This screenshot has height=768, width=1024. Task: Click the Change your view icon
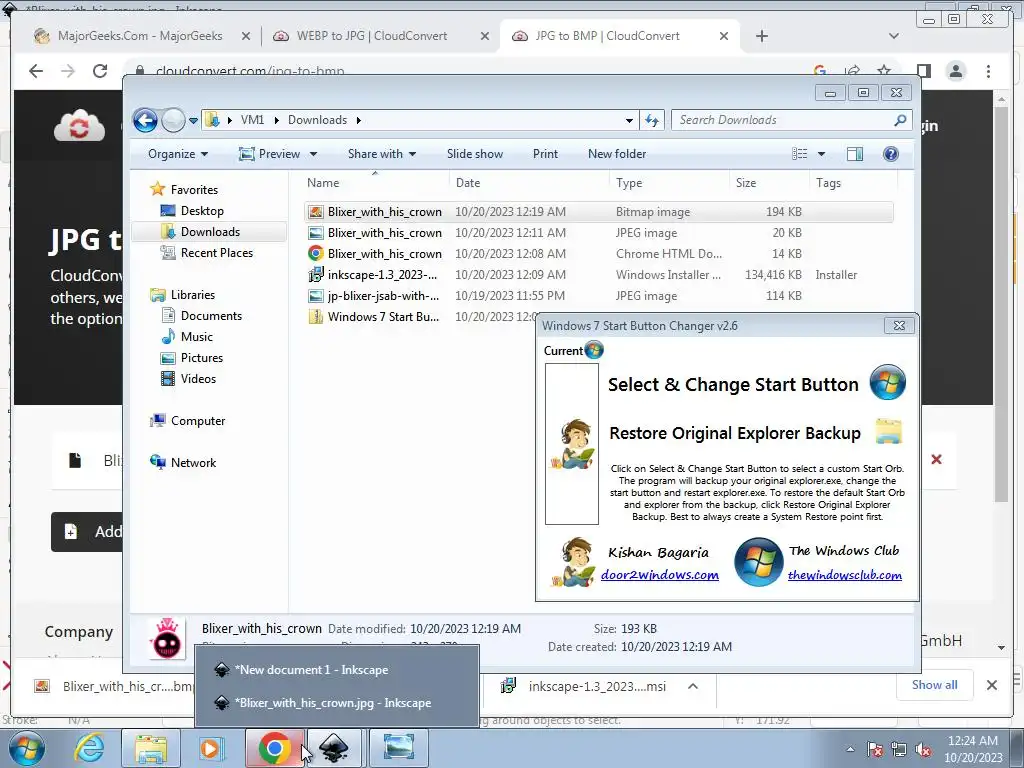800,154
